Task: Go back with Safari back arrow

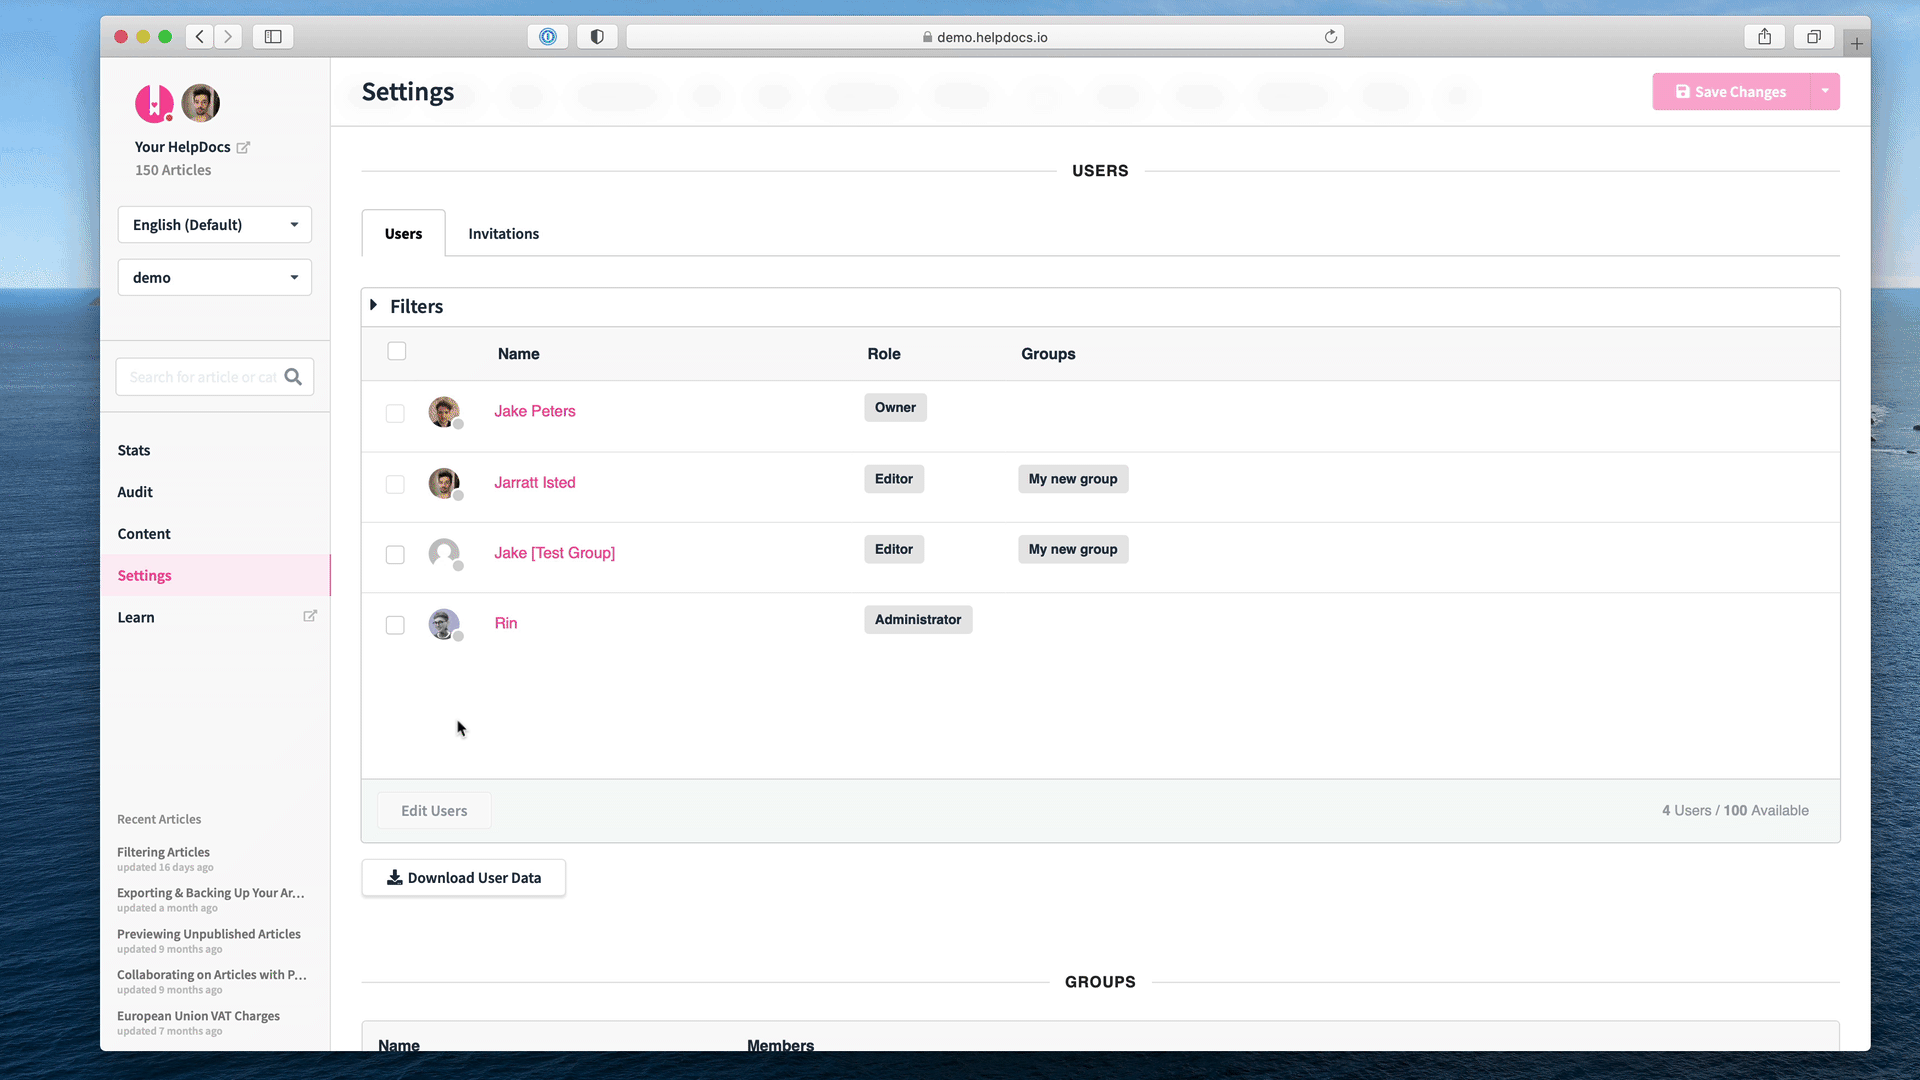Action: coord(200,37)
